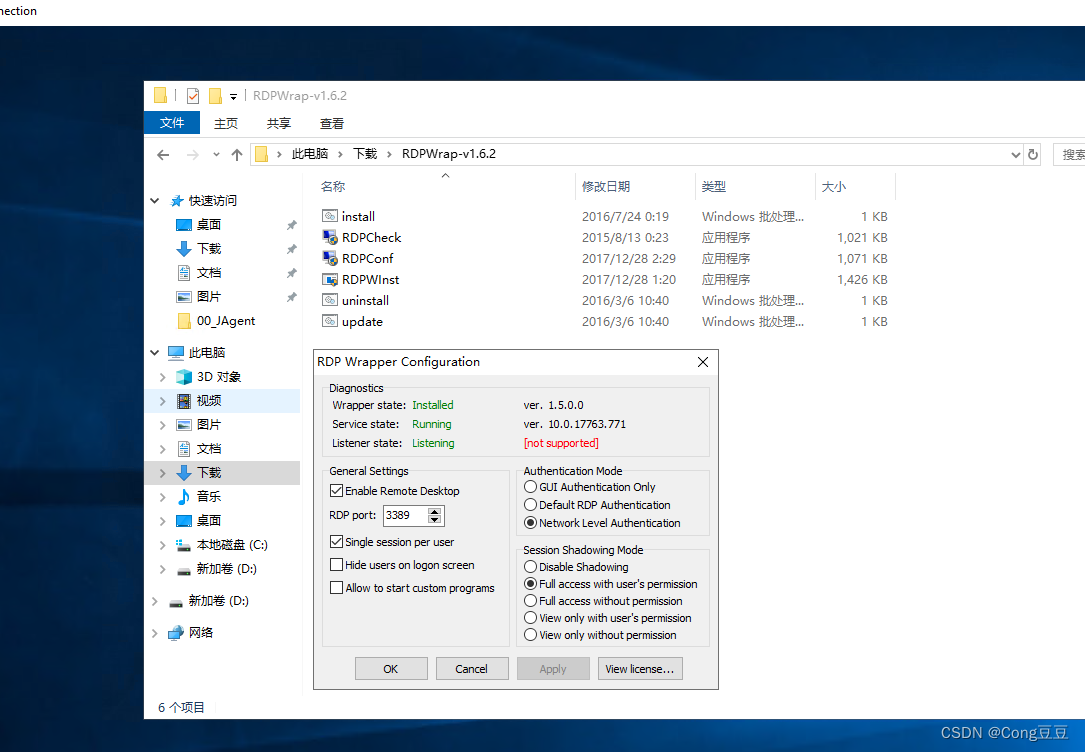Collapse the 此电脑 tree section
The width and height of the screenshot is (1085, 752).
154,352
